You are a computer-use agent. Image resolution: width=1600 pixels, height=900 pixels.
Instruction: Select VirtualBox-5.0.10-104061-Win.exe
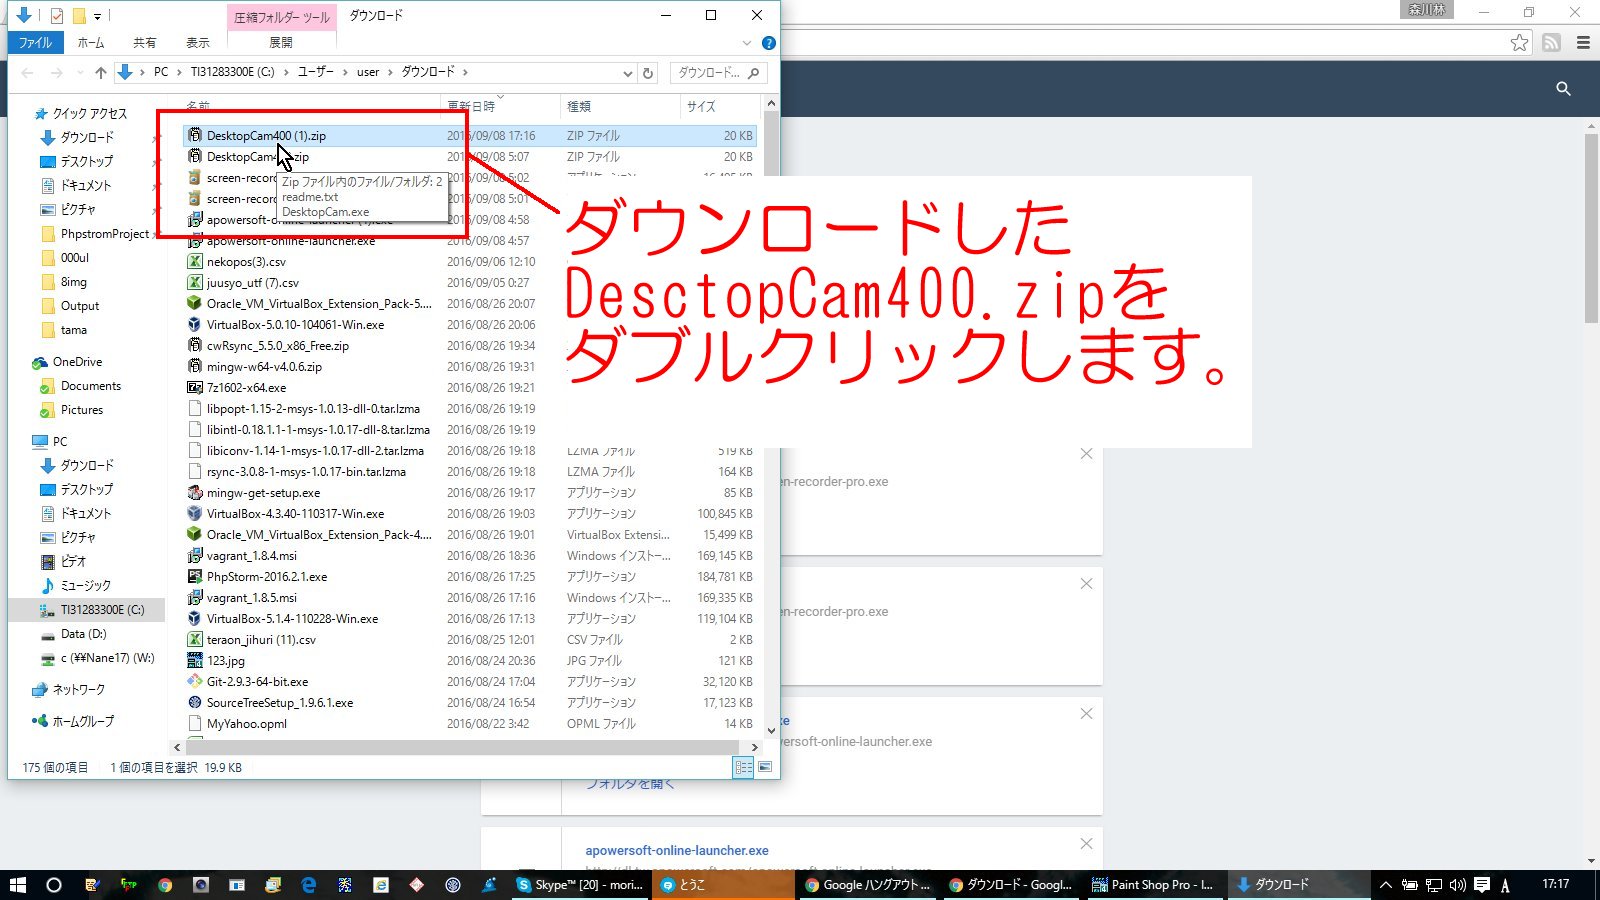tap(295, 325)
